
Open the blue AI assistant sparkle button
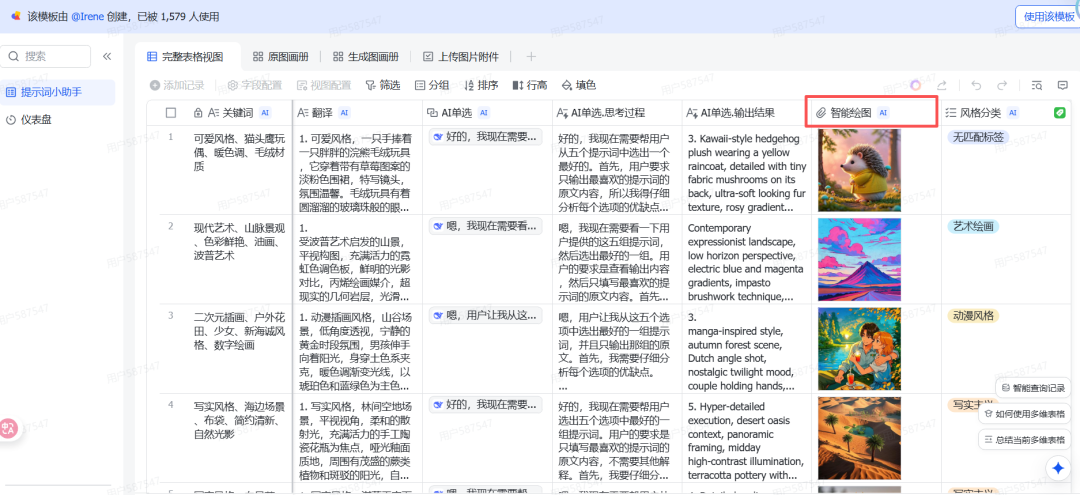click(x=1057, y=467)
